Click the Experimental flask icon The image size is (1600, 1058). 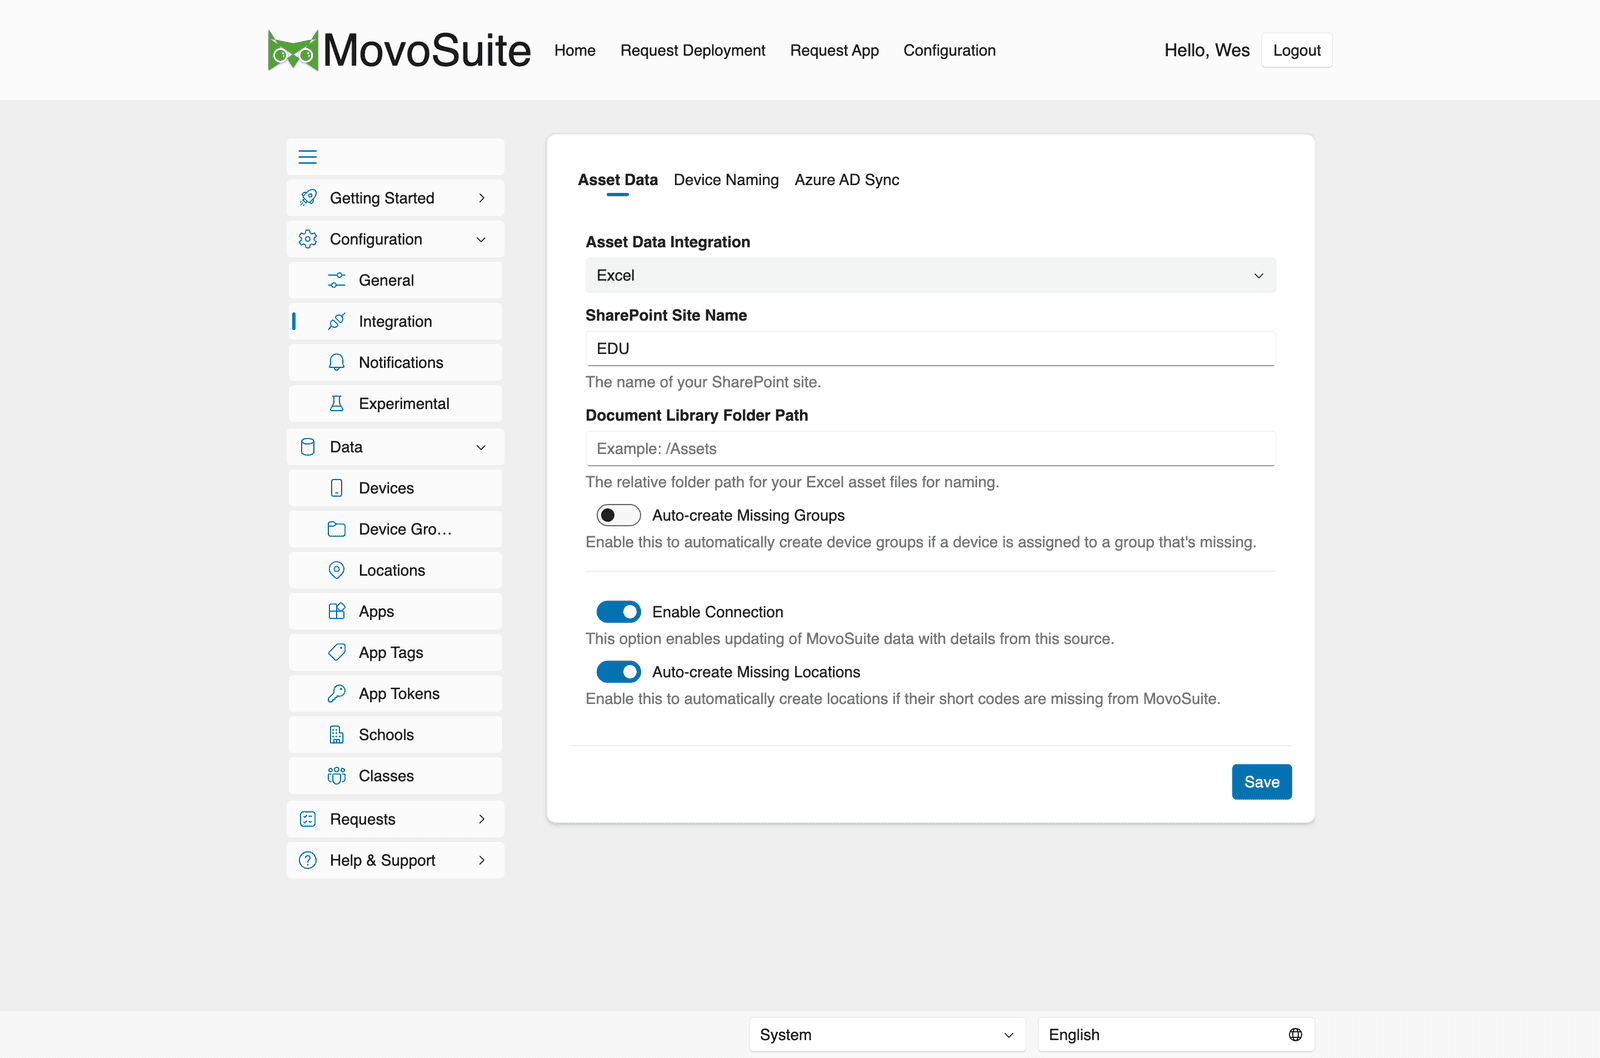pos(337,403)
